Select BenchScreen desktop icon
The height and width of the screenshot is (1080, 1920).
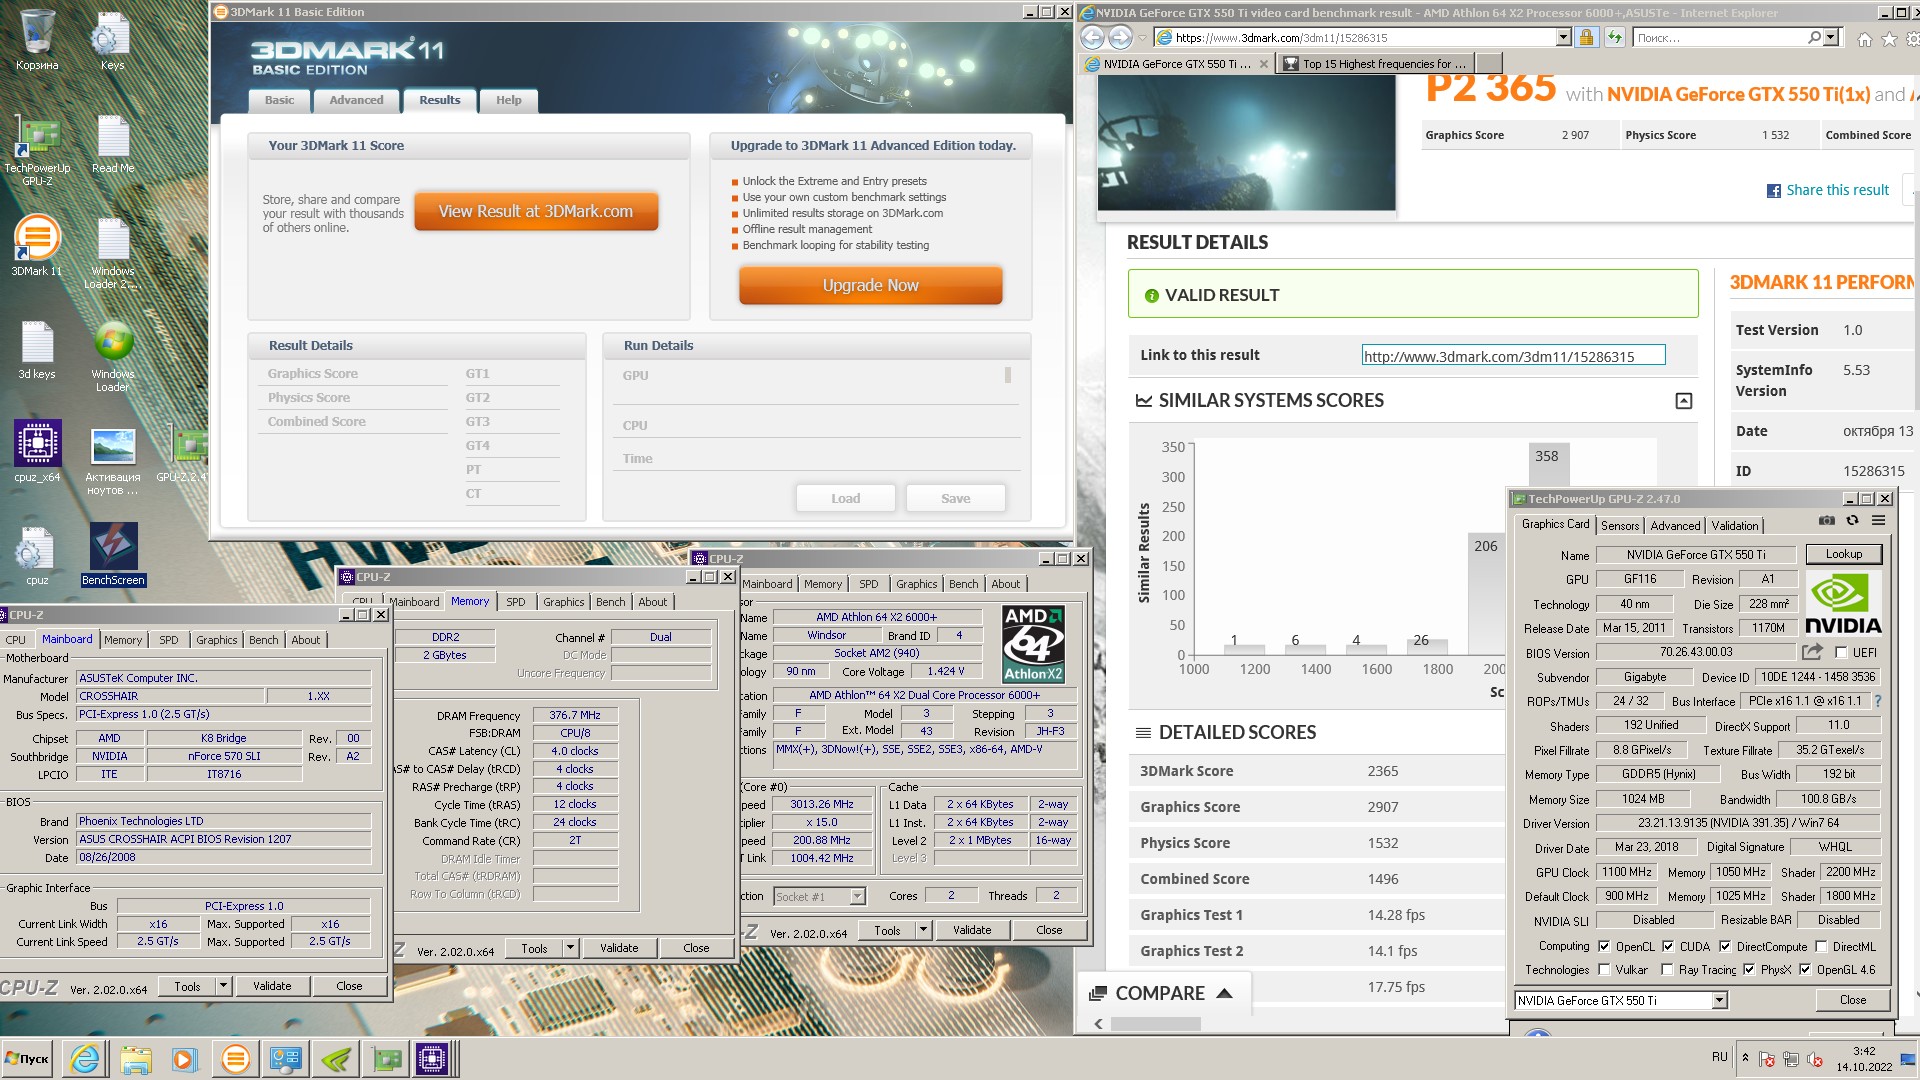tap(113, 554)
